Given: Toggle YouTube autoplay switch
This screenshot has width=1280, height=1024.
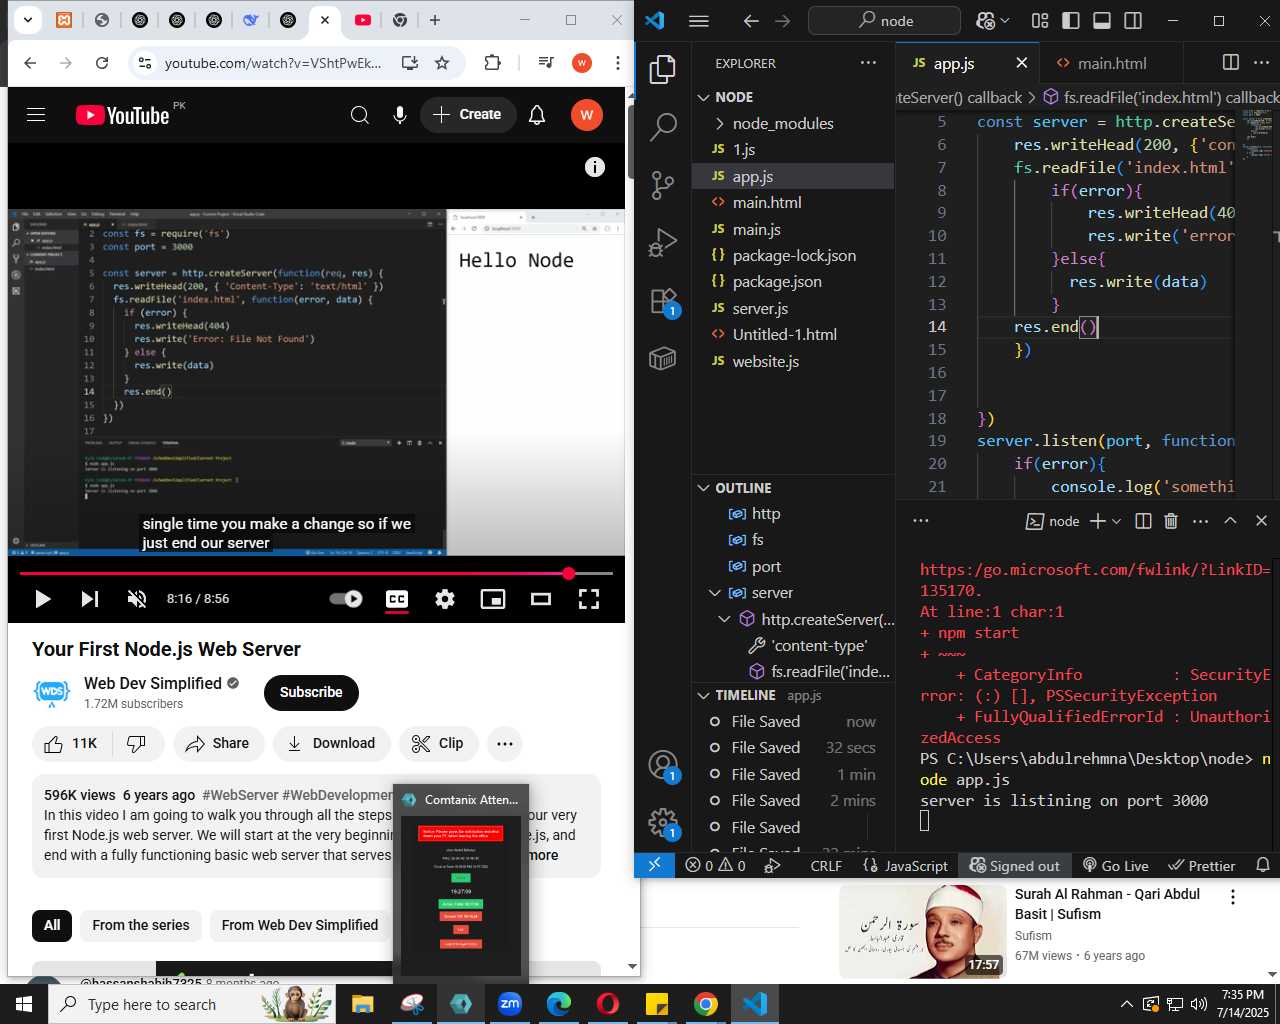Looking at the screenshot, I should tap(346, 599).
